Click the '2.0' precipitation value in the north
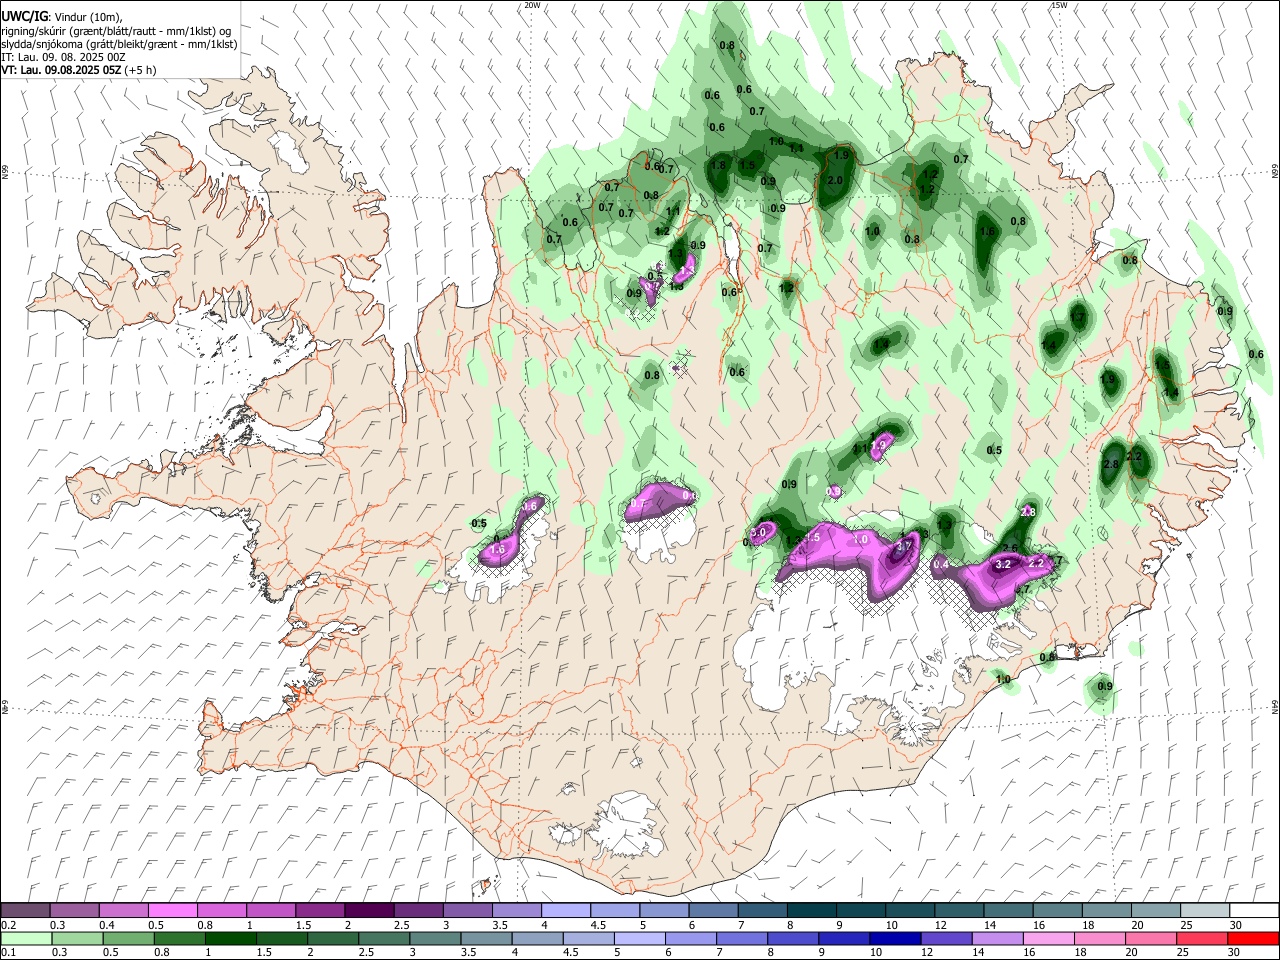 (x=835, y=180)
